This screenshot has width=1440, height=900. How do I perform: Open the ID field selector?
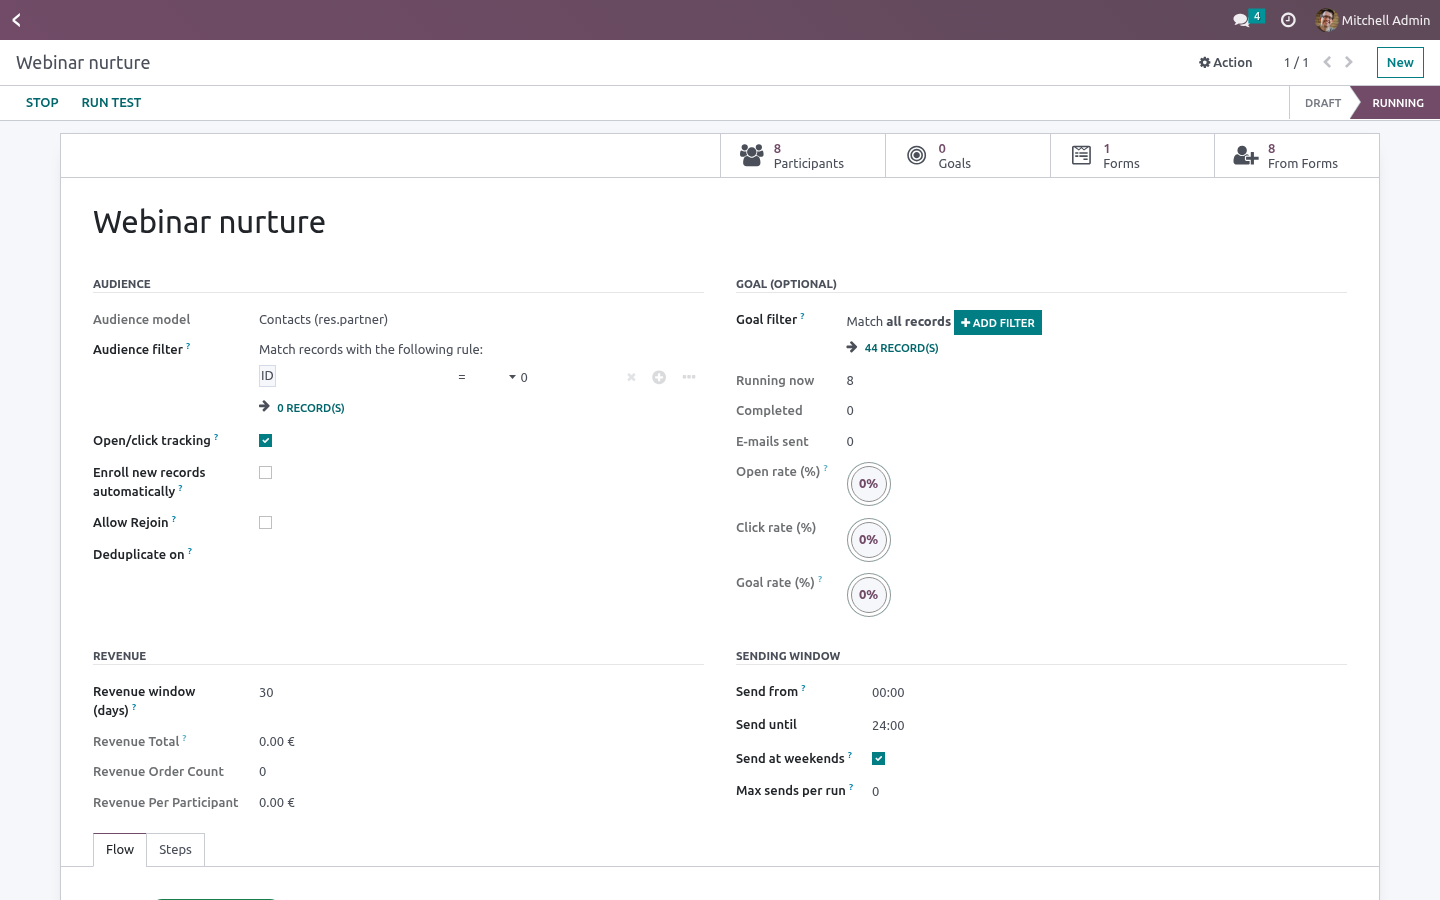(x=267, y=376)
